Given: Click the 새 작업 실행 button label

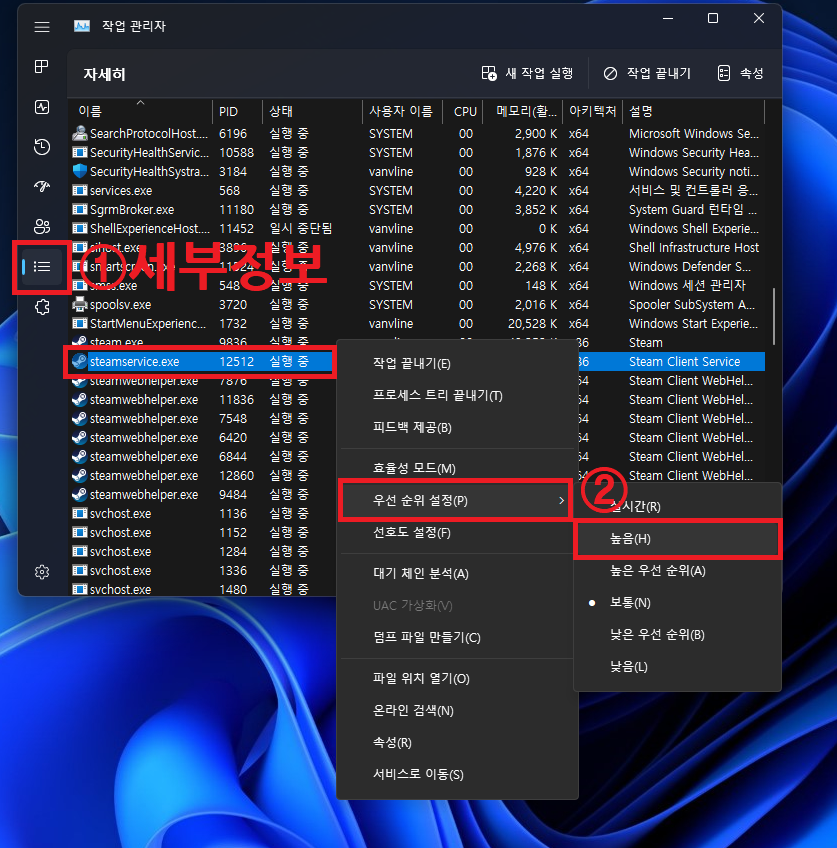Looking at the screenshot, I should 539,73.
